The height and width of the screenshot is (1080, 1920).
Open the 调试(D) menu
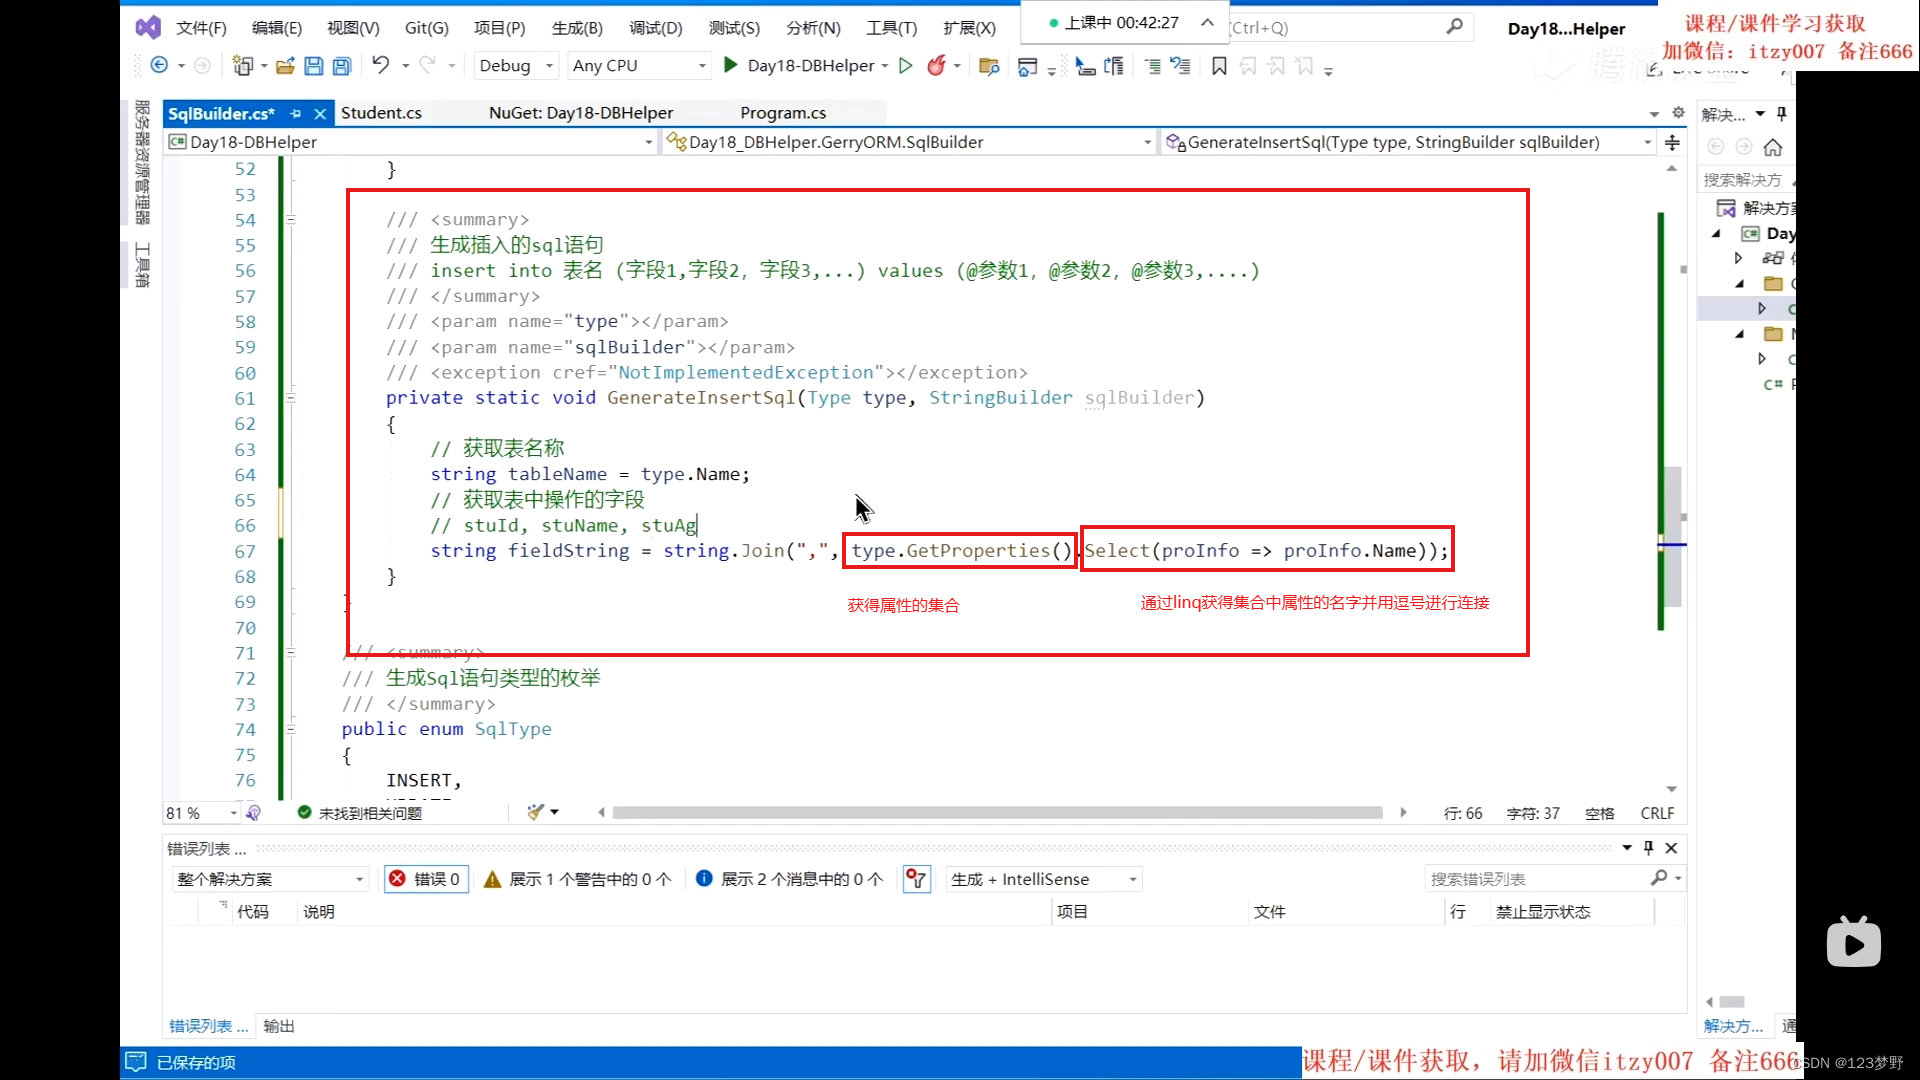[x=655, y=28]
